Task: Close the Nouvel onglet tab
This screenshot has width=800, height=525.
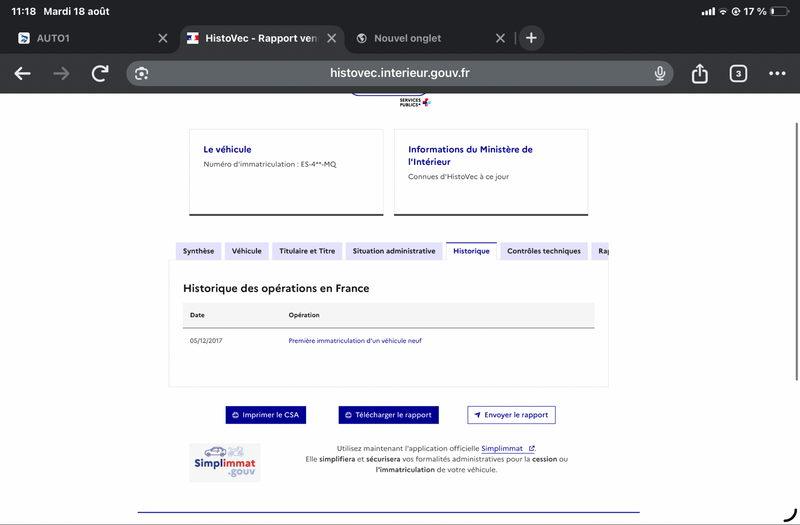Action: [501, 38]
